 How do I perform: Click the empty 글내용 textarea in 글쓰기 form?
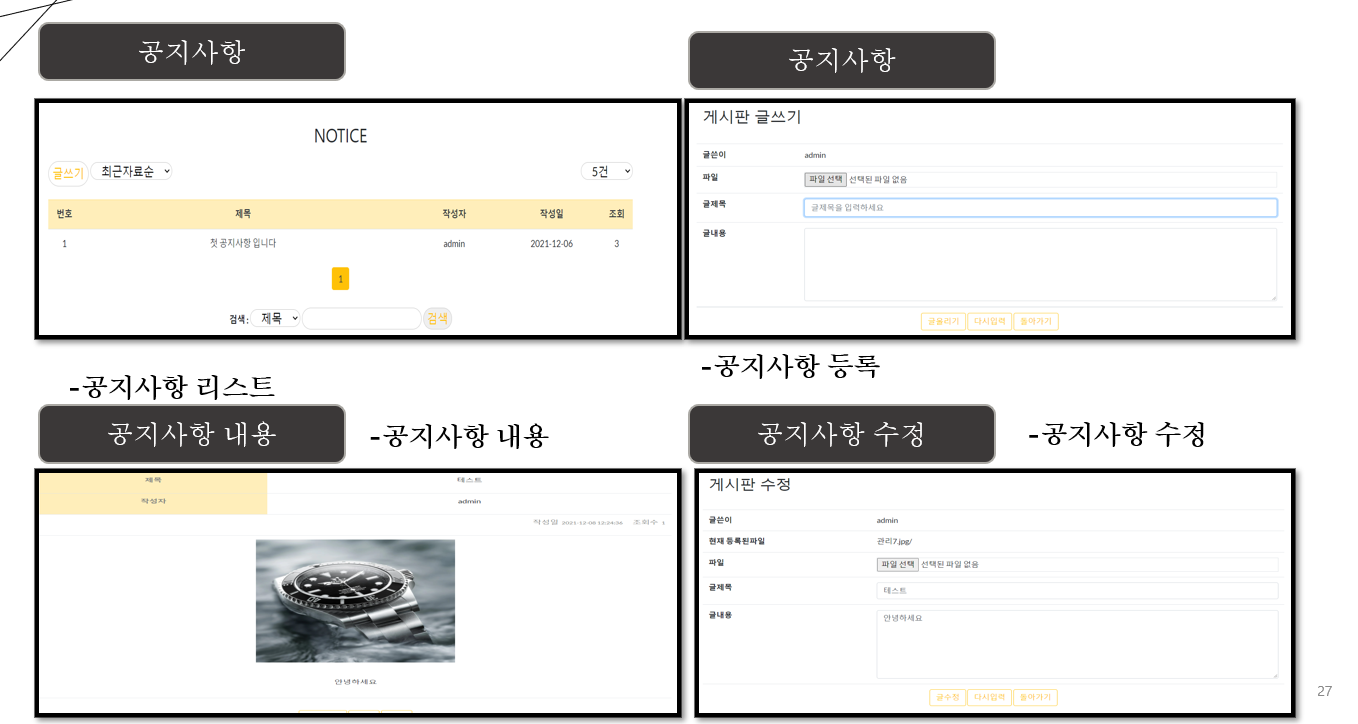(x=1040, y=264)
